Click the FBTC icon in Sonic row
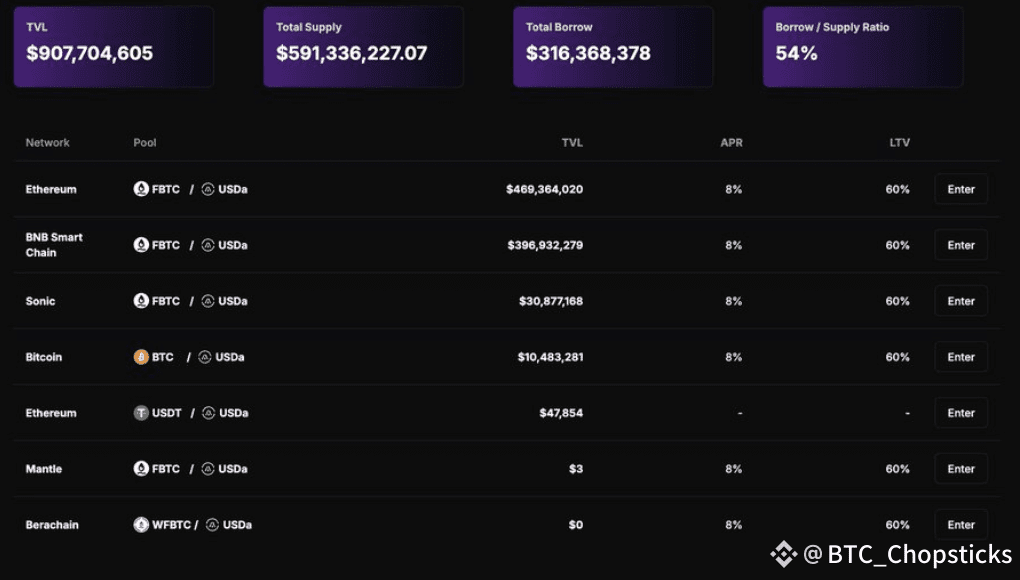The width and height of the screenshot is (1020, 580). point(141,301)
